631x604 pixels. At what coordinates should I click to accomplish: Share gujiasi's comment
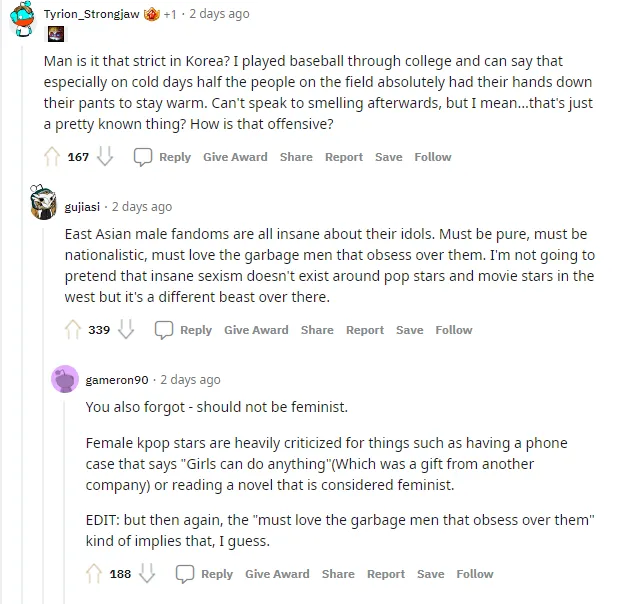click(317, 330)
